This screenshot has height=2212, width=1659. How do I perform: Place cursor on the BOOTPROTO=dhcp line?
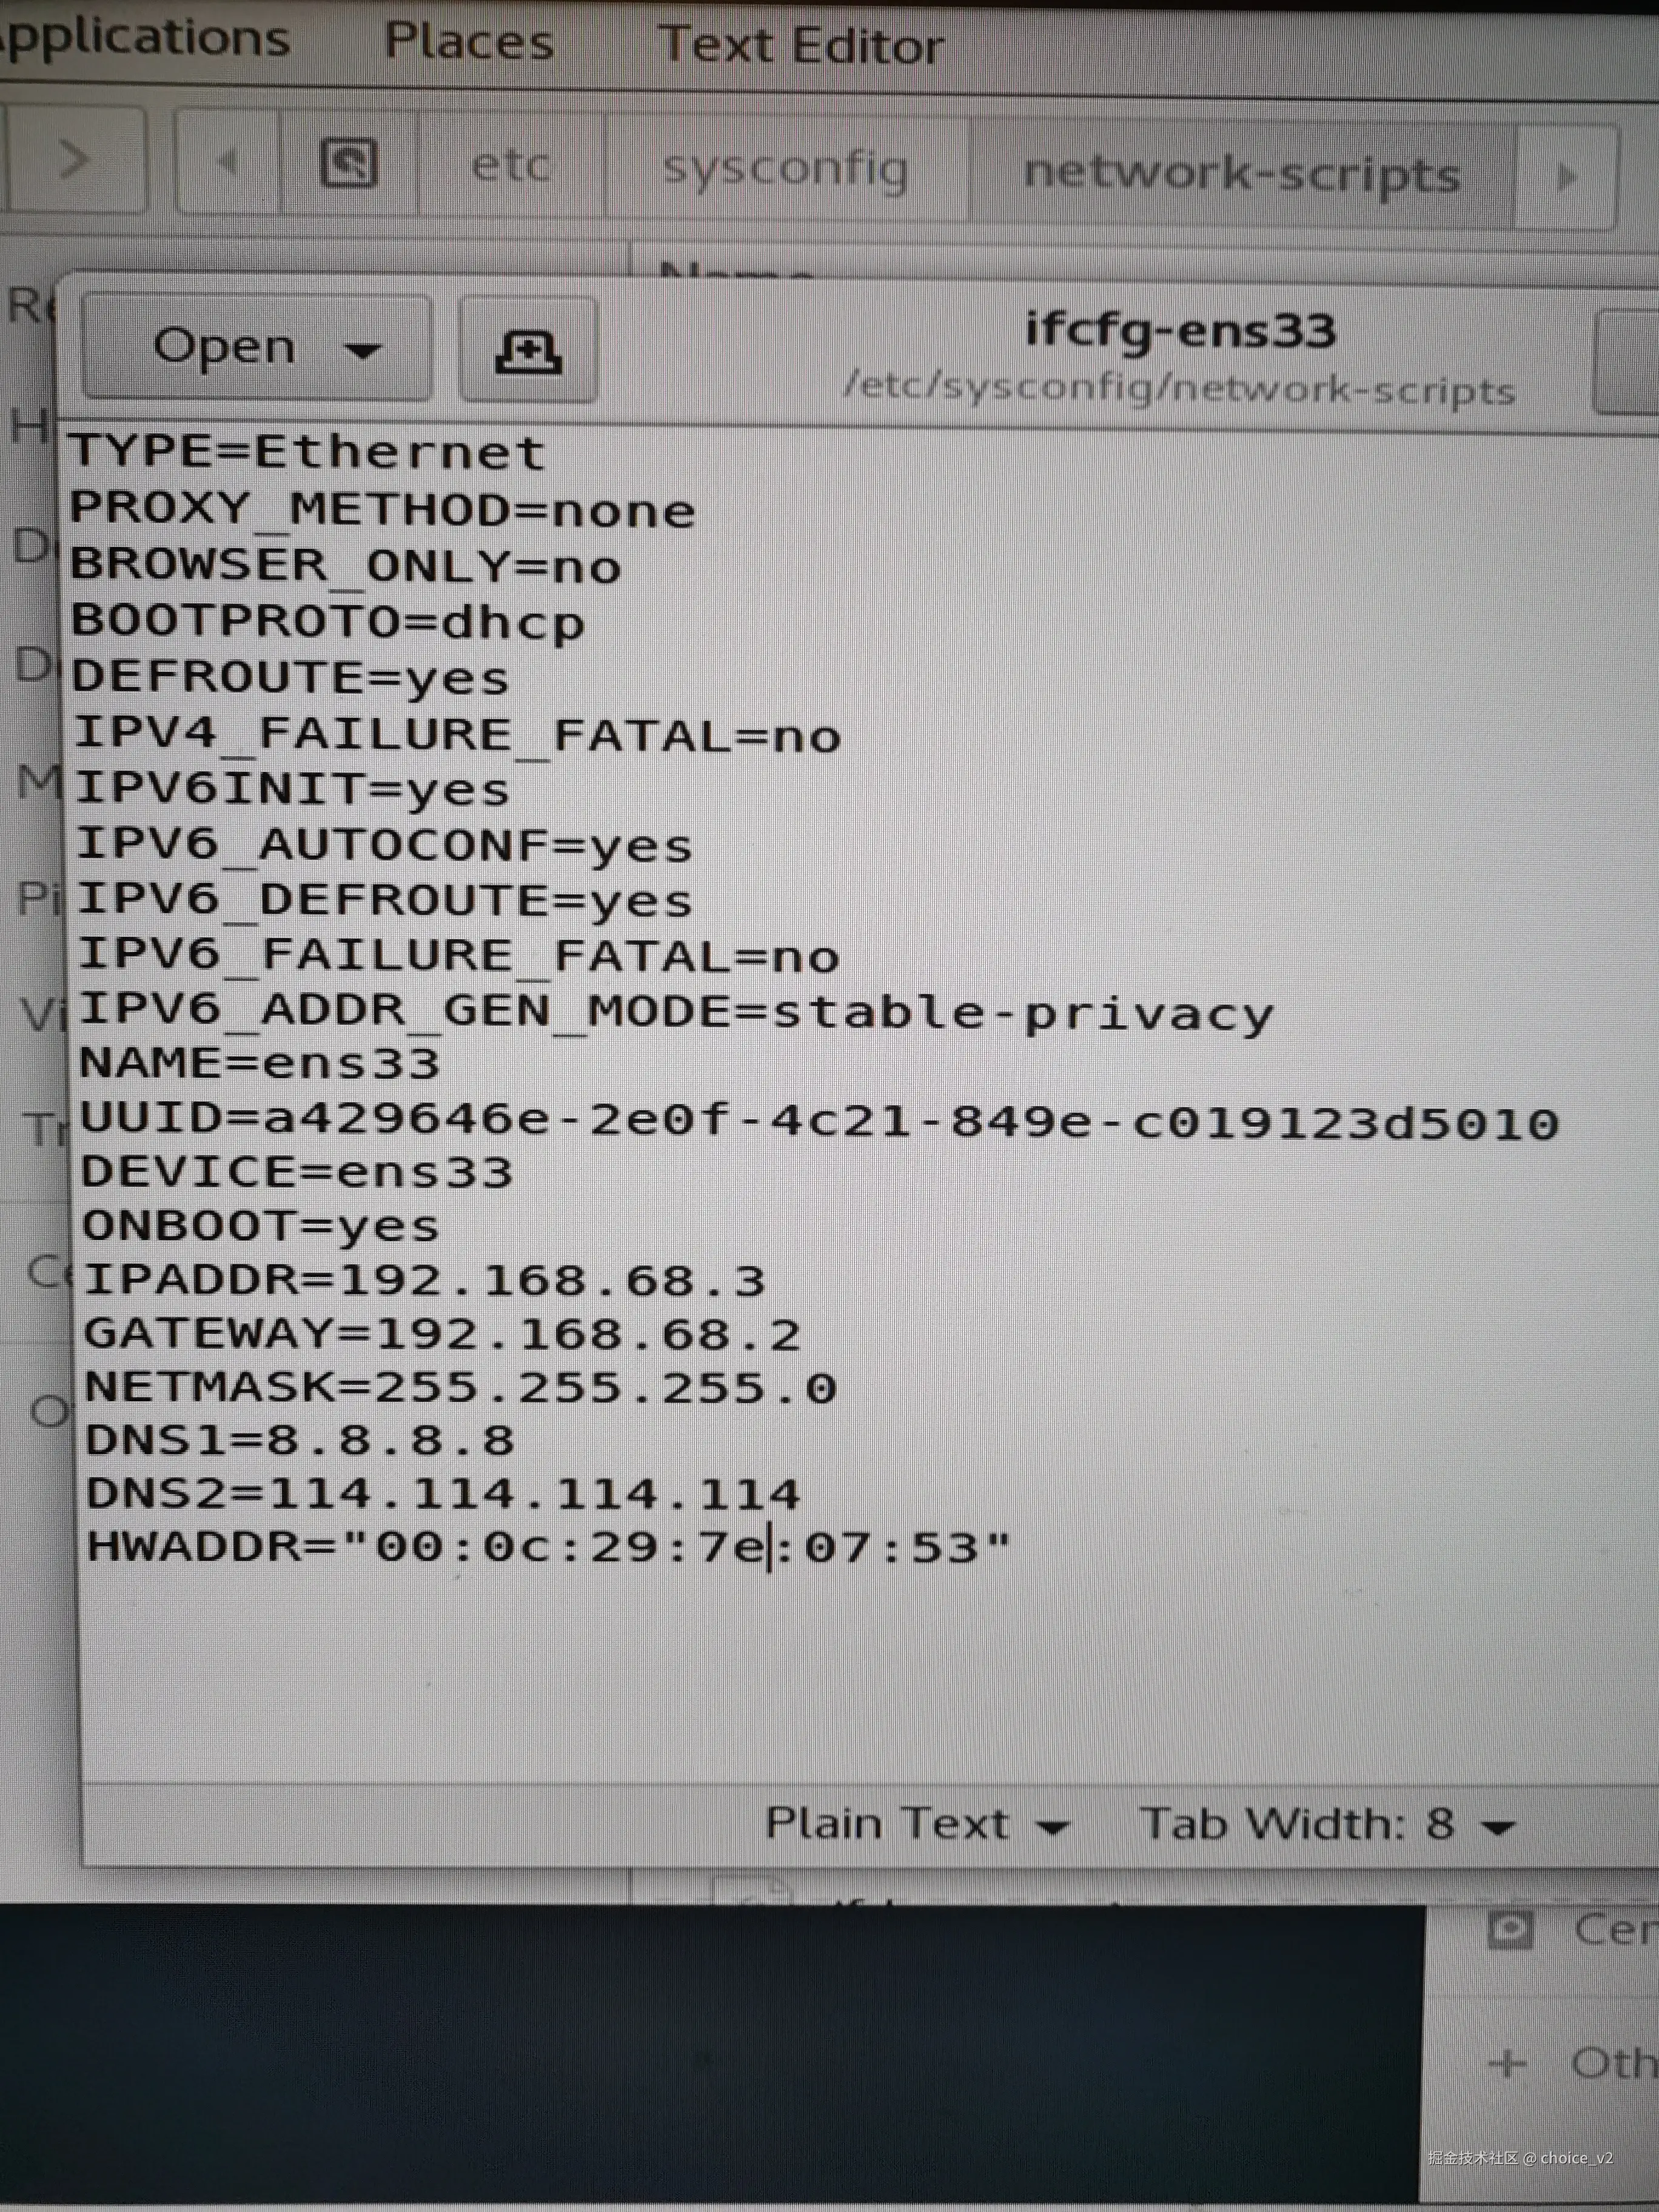click(x=328, y=623)
